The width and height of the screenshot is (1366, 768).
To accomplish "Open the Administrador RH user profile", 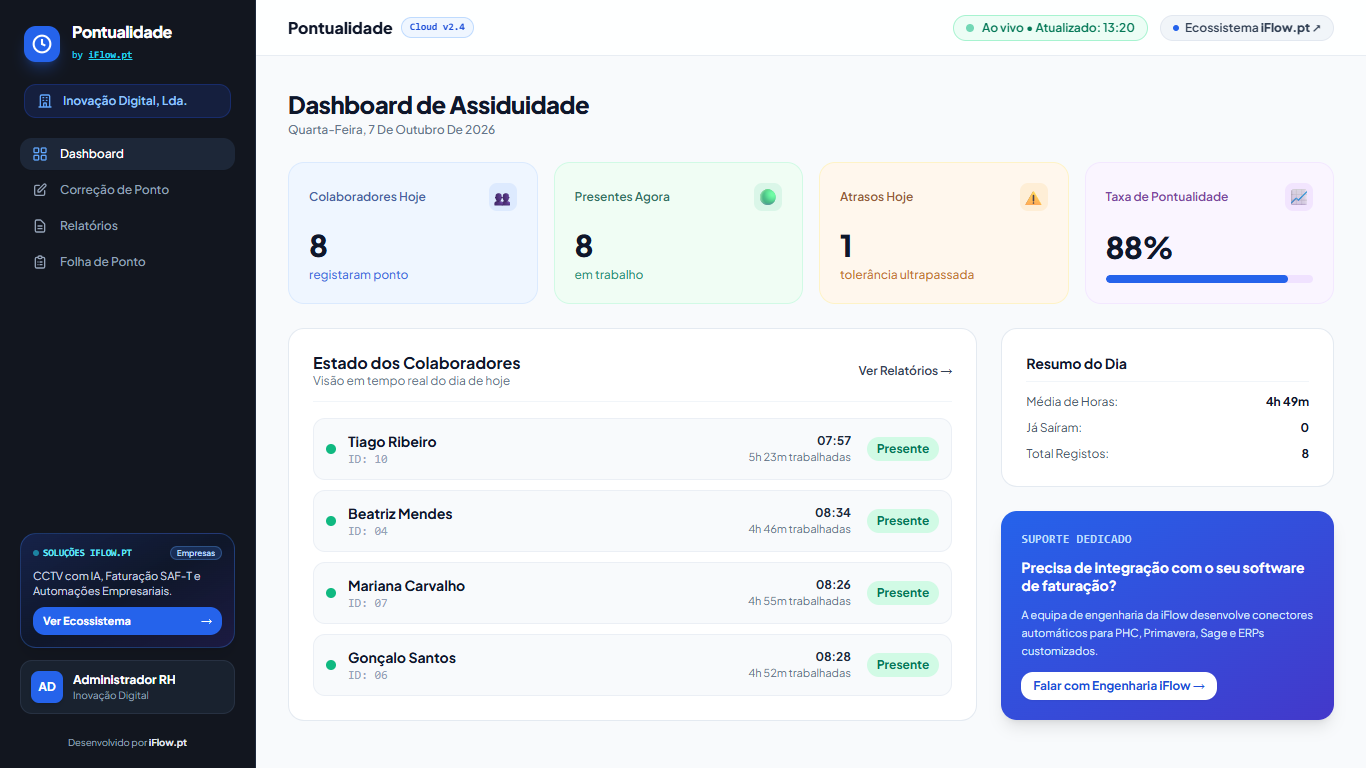I will click(x=127, y=687).
